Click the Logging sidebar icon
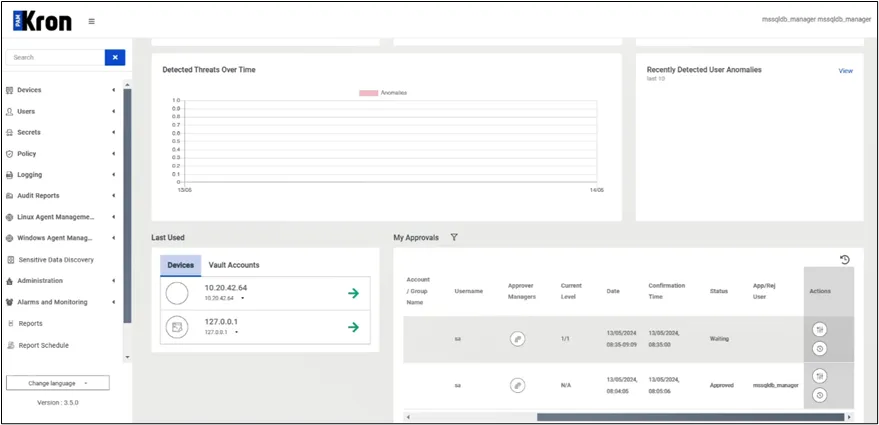The width and height of the screenshot is (879, 425). click(10, 175)
